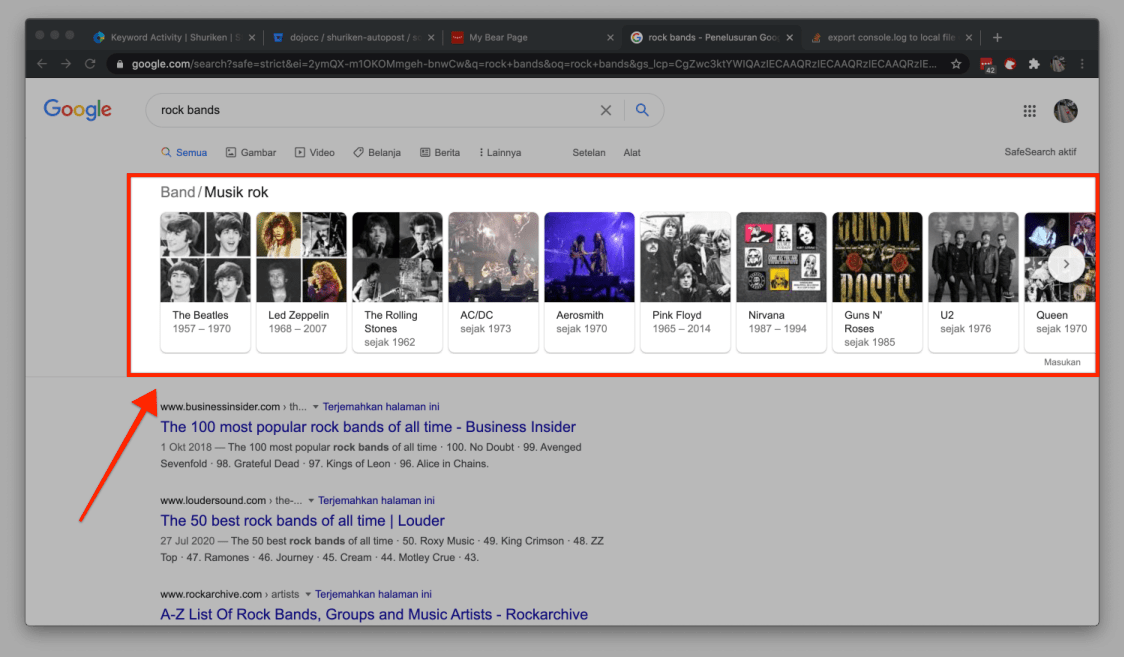Select the Berita search filter
This screenshot has width=1124, height=657.
(440, 153)
